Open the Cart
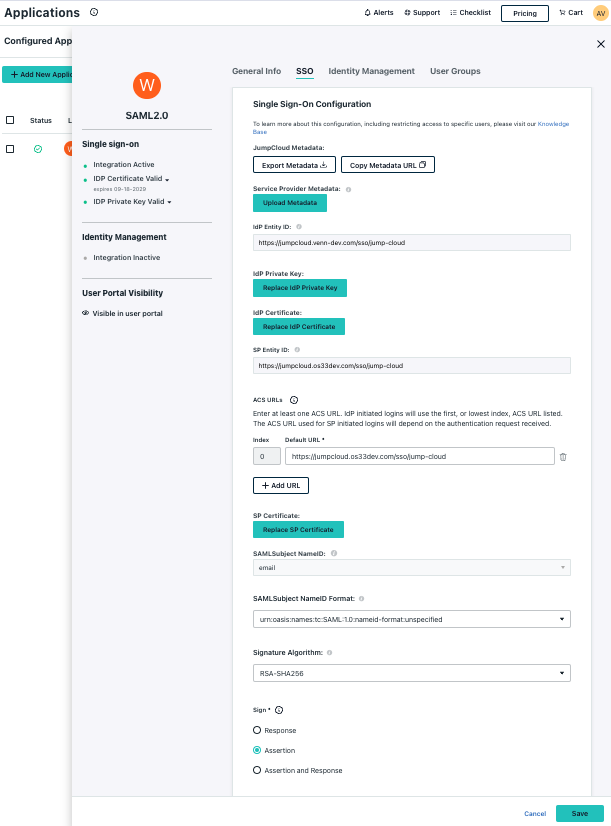The image size is (611, 826). coord(571,13)
